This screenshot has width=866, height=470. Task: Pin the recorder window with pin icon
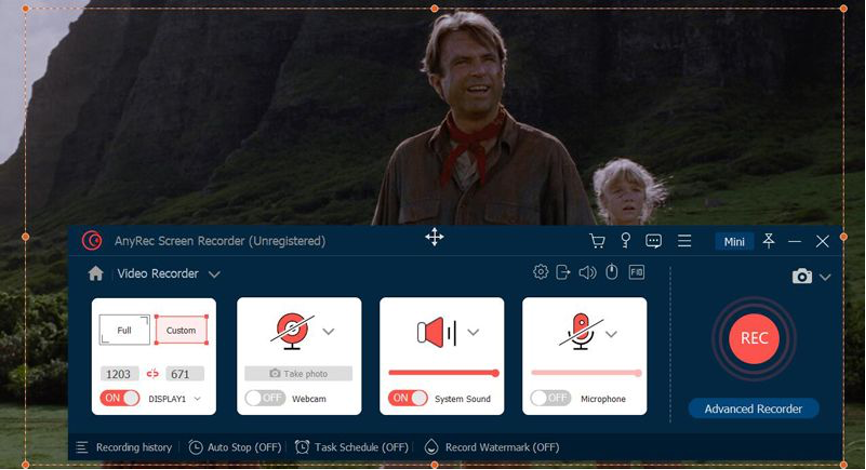point(768,240)
